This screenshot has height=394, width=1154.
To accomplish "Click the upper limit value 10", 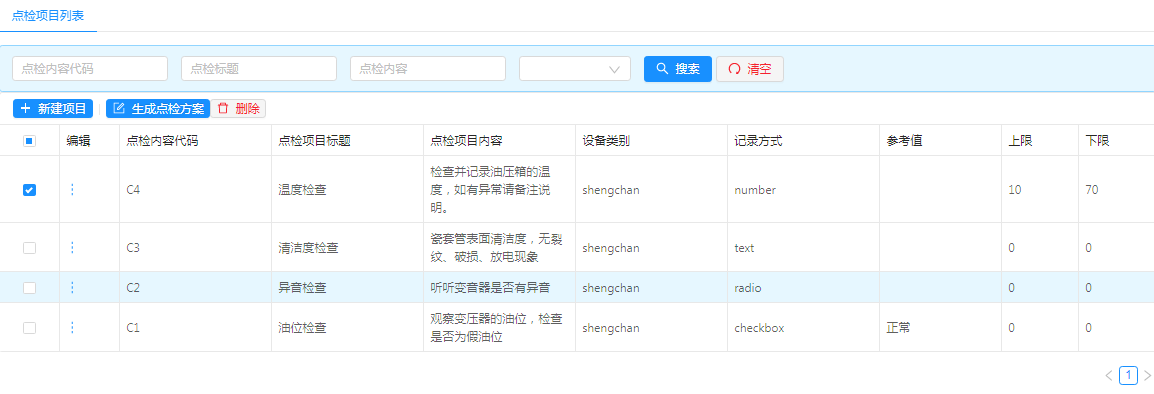I will (1015, 190).
